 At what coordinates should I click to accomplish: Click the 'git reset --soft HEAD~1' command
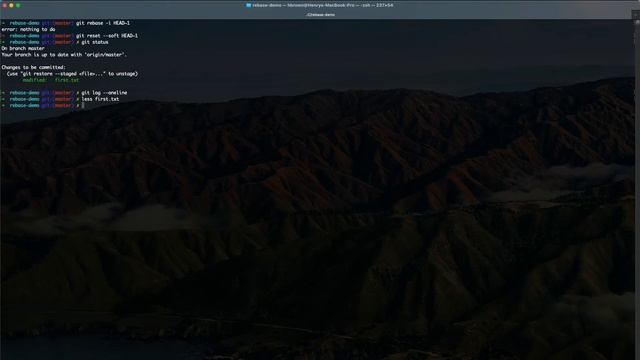tap(107, 36)
